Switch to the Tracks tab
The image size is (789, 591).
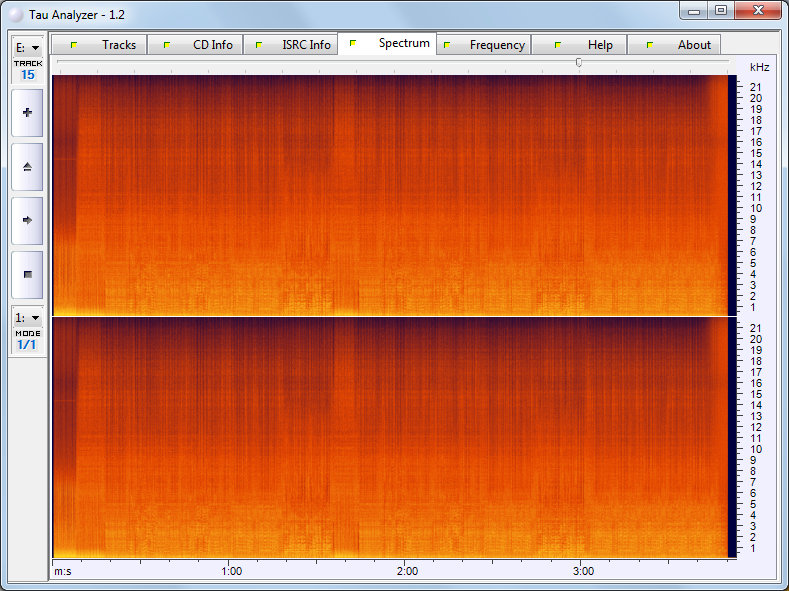pos(100,45)
